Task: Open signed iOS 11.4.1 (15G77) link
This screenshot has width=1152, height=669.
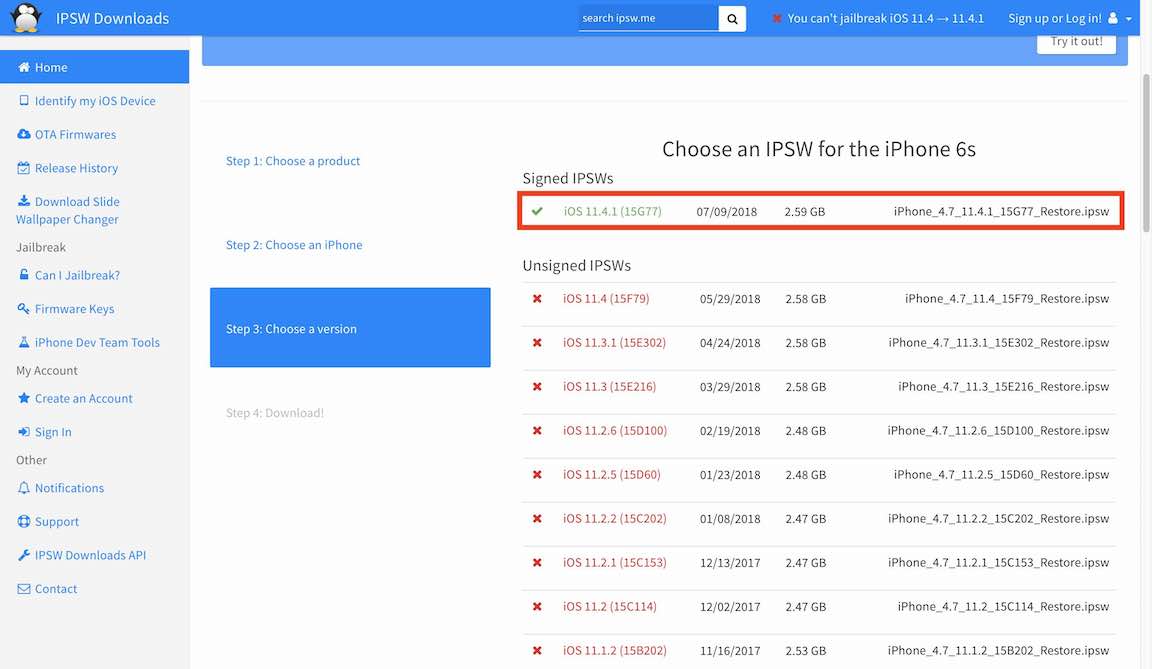Action: click(x=612, y=211)
